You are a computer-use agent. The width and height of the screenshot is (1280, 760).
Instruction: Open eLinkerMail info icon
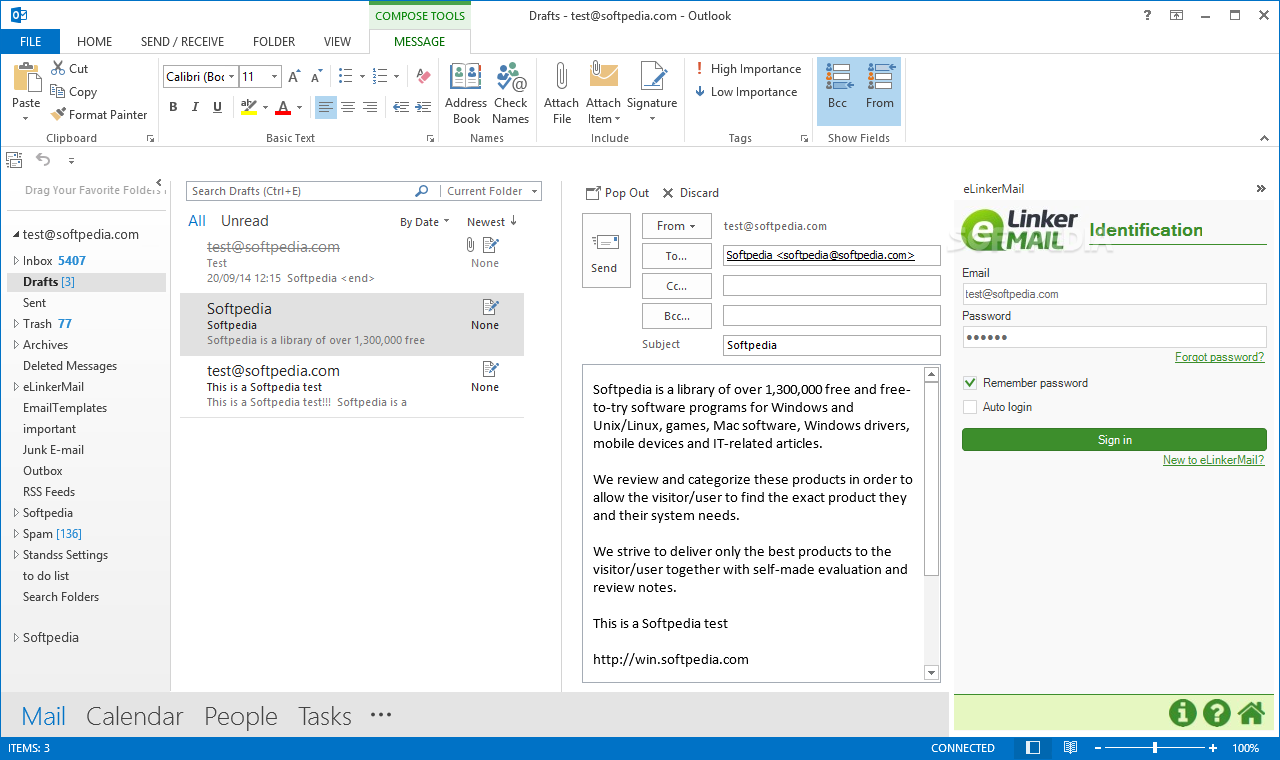tap(1183, 713)
